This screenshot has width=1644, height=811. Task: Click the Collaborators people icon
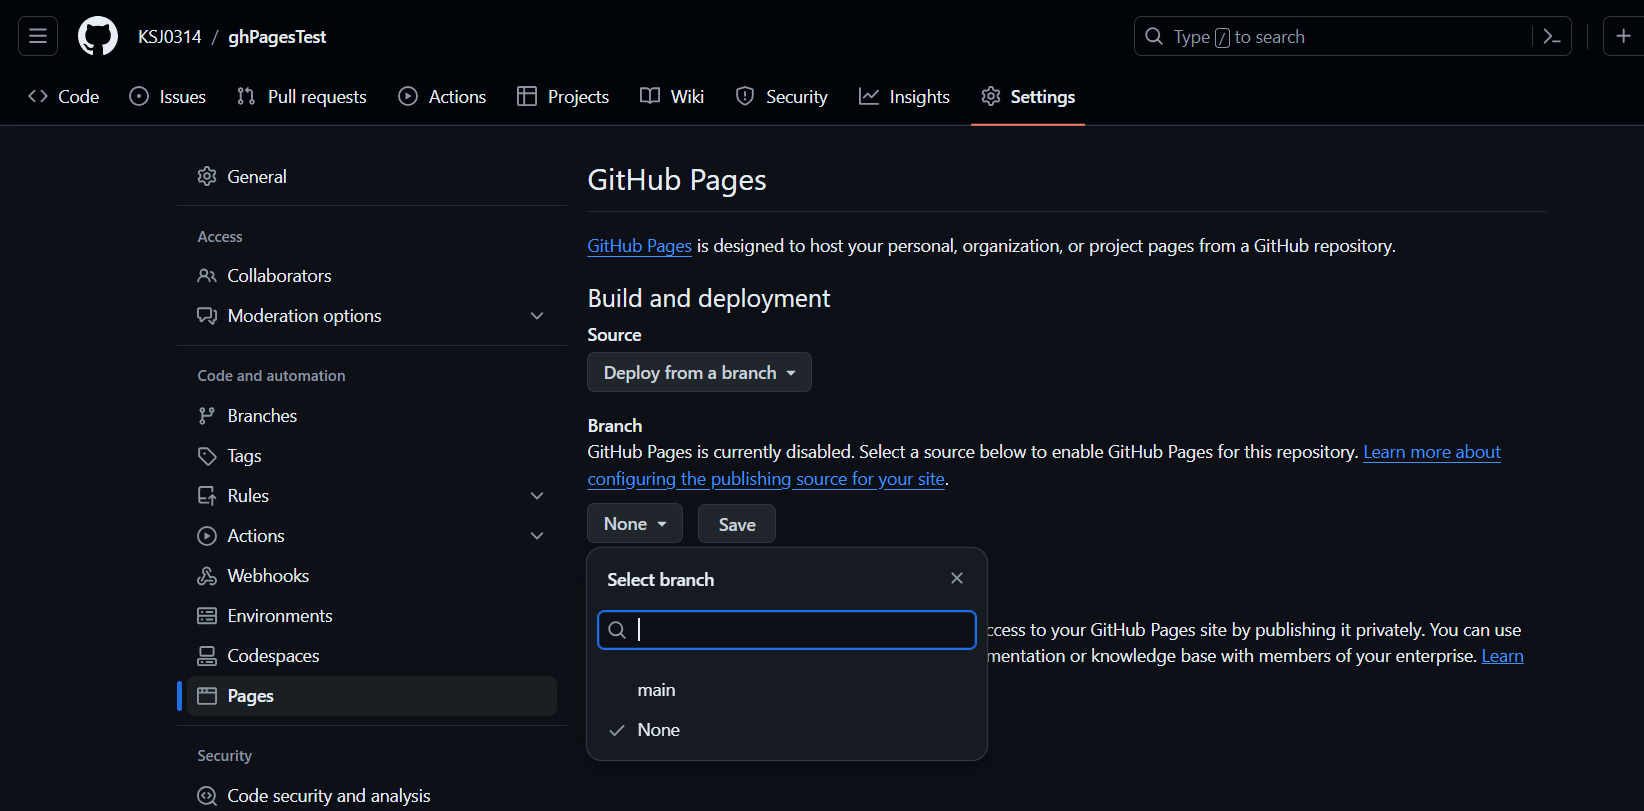[207, 276]
